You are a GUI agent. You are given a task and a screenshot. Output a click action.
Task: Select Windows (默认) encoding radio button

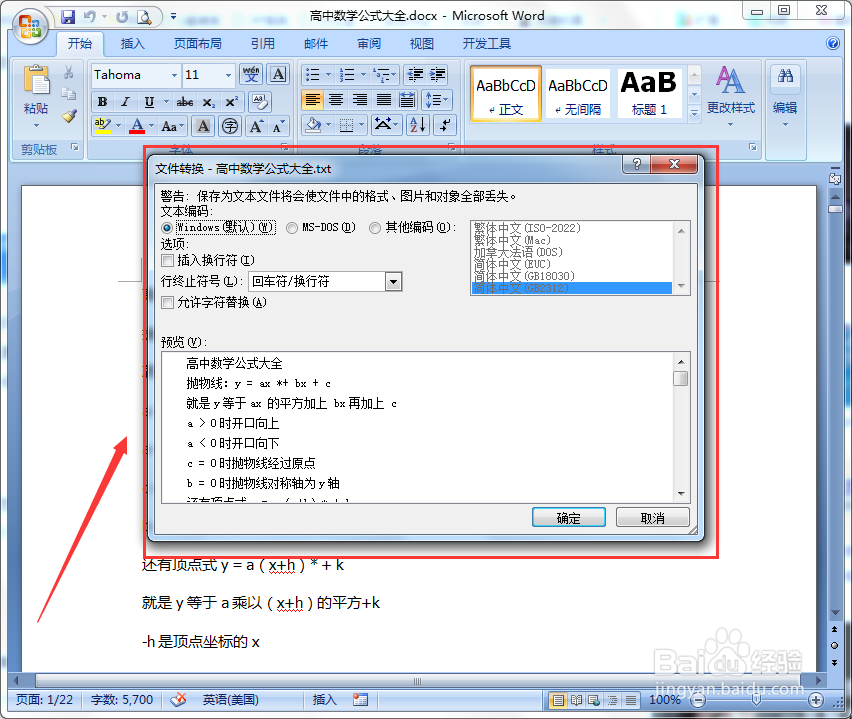point(167,228)
